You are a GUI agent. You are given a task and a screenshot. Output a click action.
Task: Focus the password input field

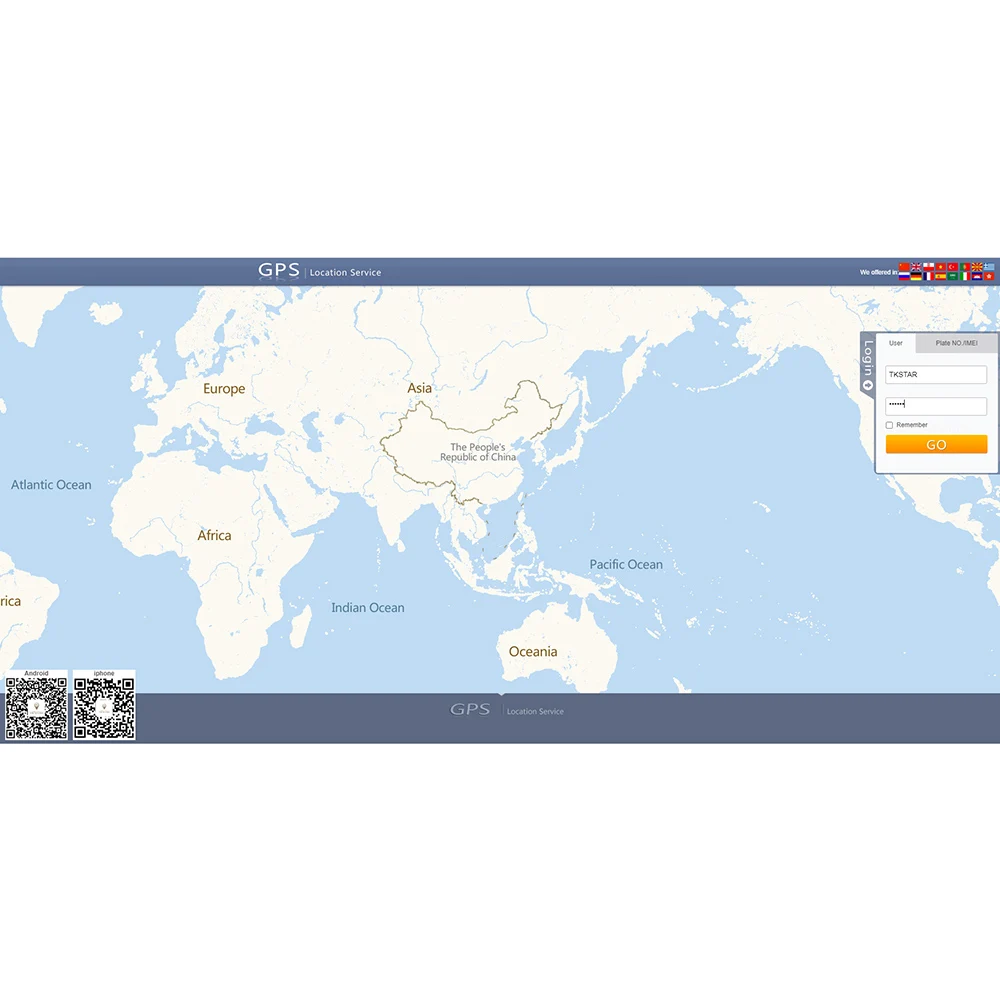tap(936, 406)
